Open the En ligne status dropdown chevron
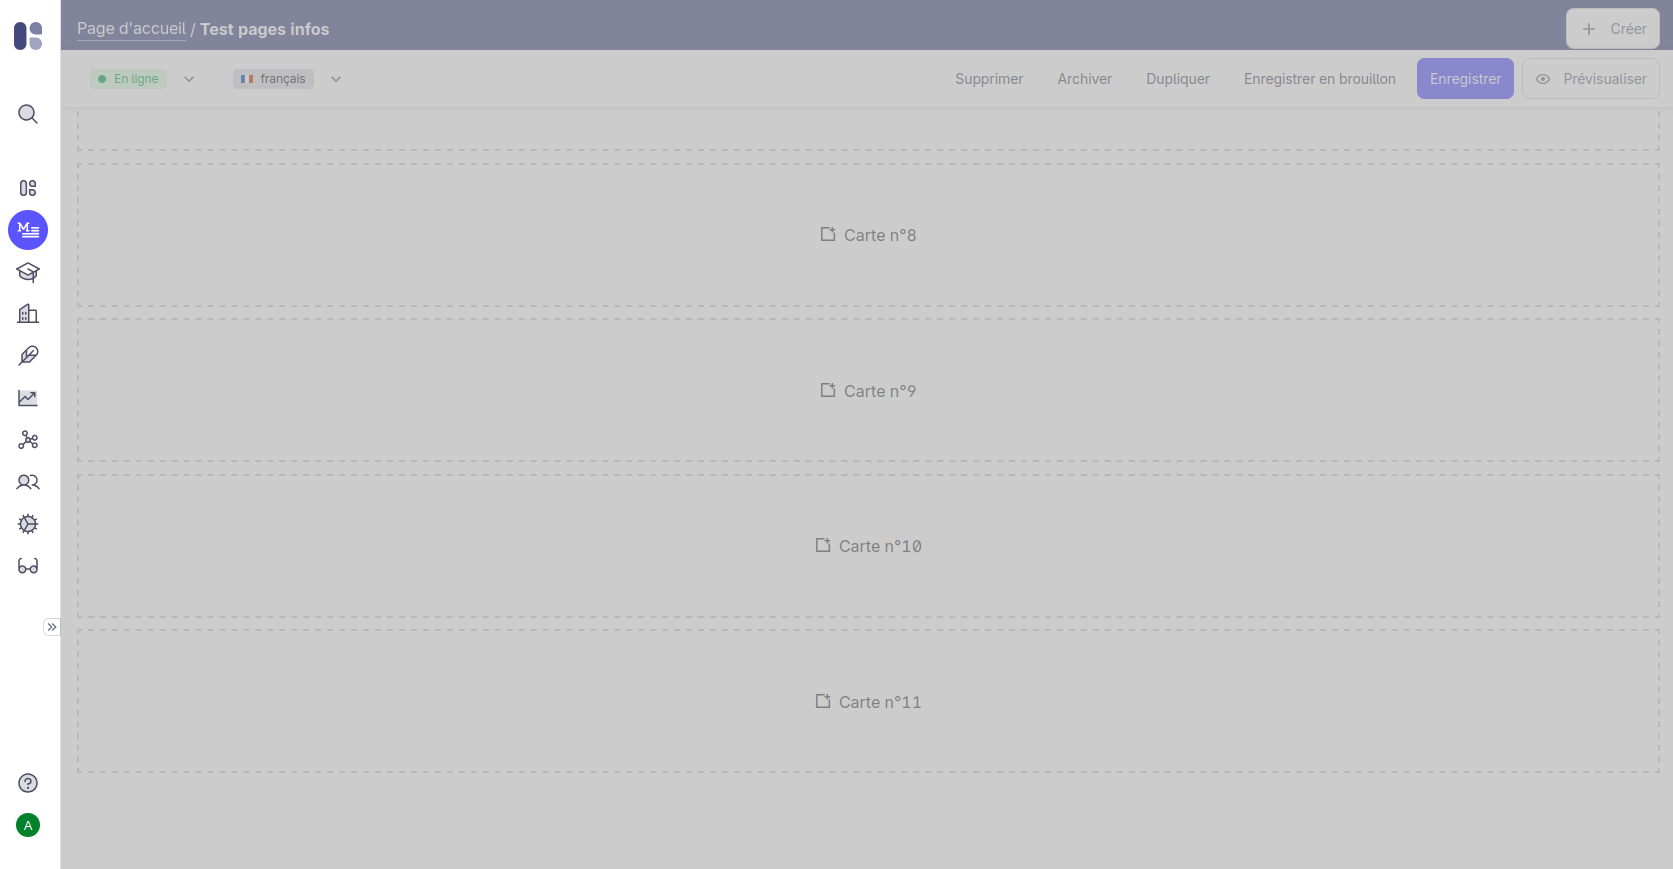This screenshot has width=1673, height=869. coord(189,79)
